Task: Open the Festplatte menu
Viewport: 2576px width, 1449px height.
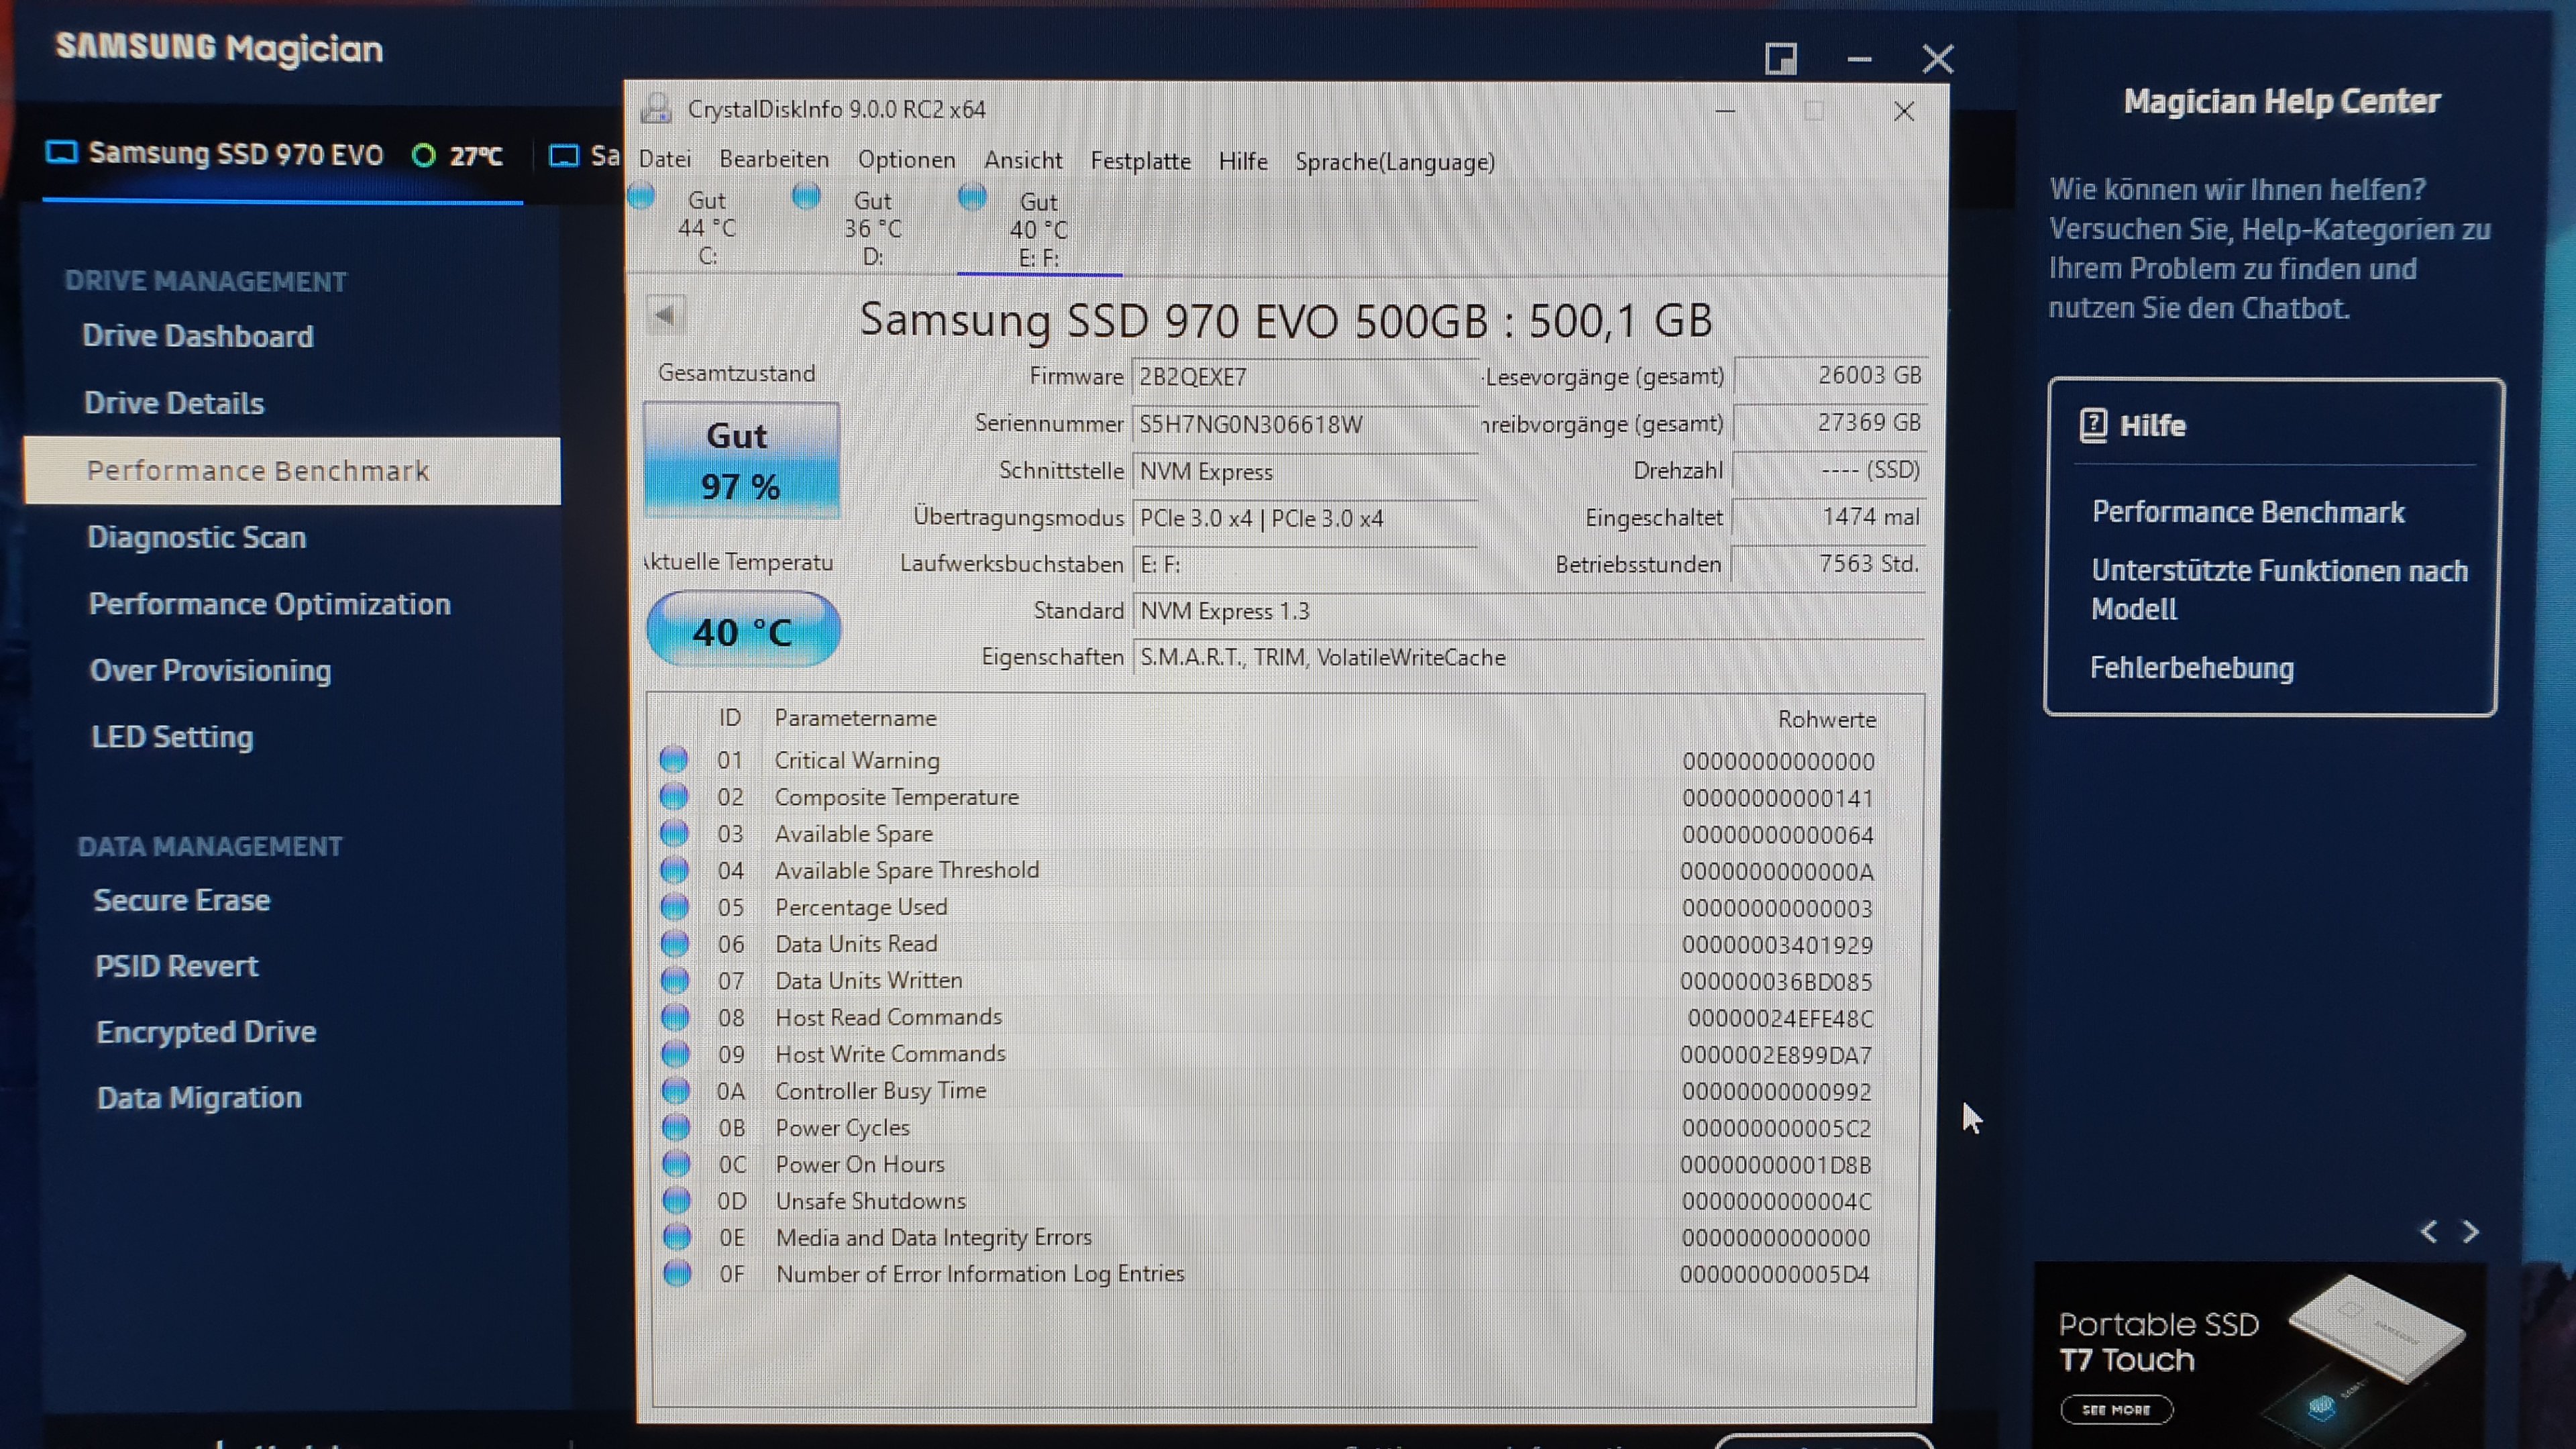Action: tap(1140, 161)
